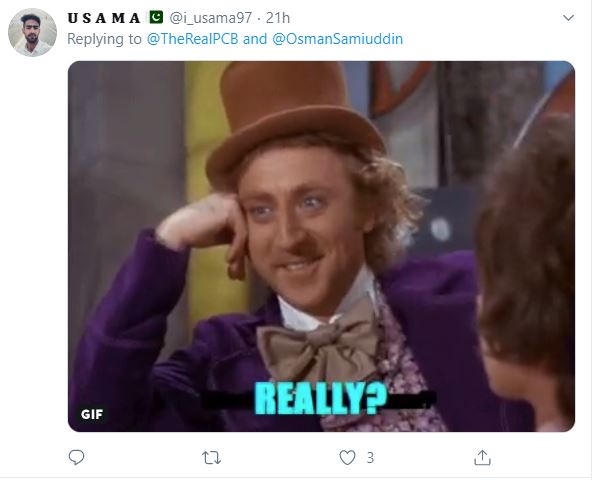594x480 pixels.
Task: Expand the tweet options chevron
Action: (568, 18)
